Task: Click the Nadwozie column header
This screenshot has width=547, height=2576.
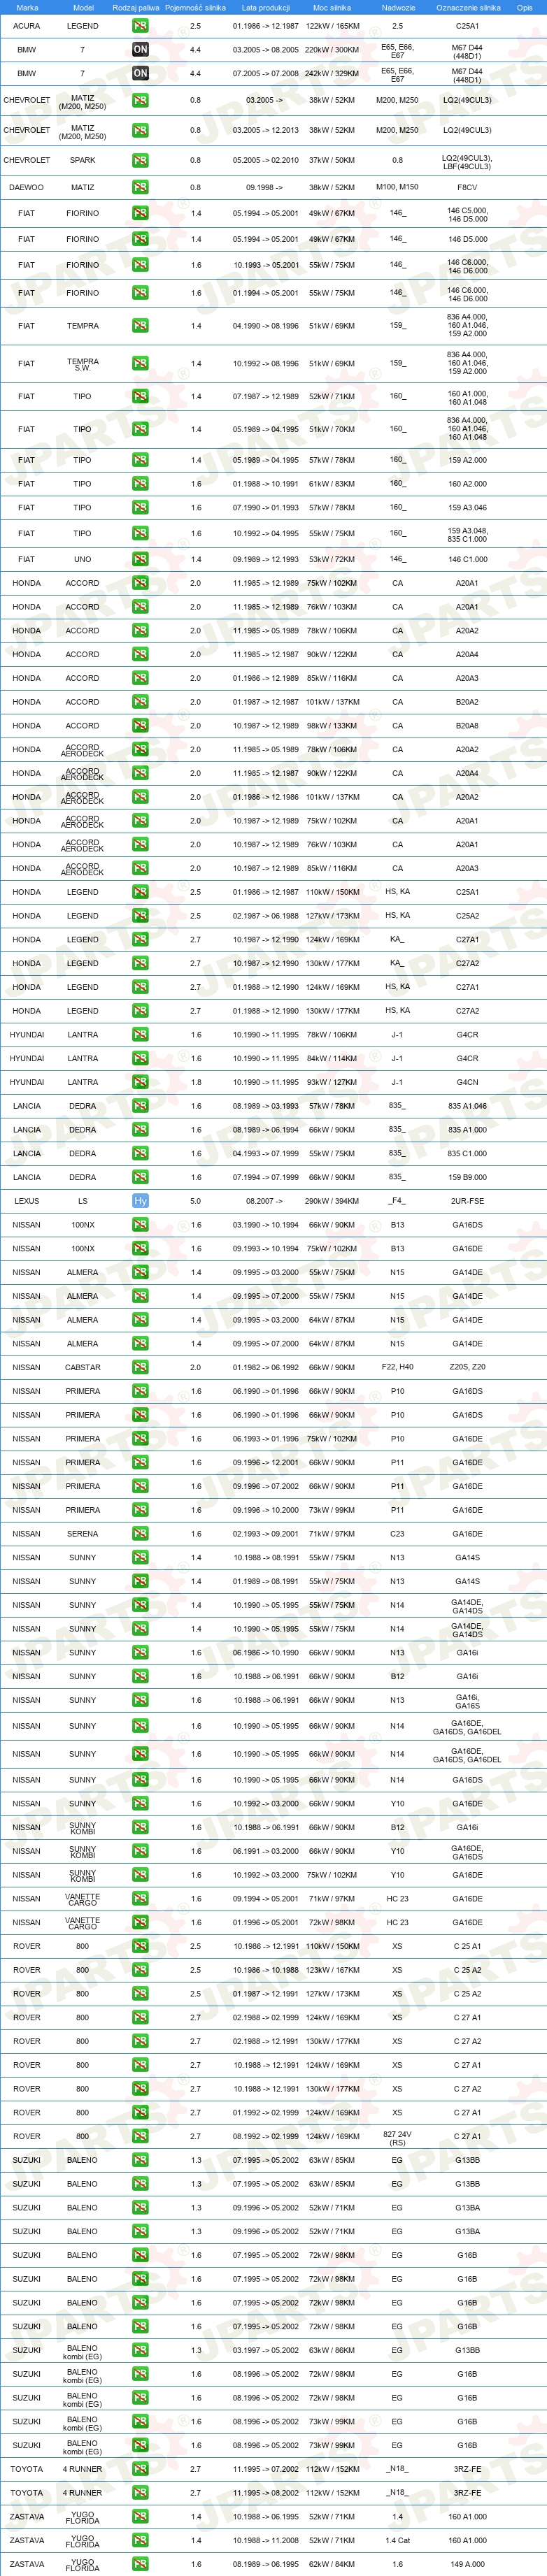Action: coord(398,7)
